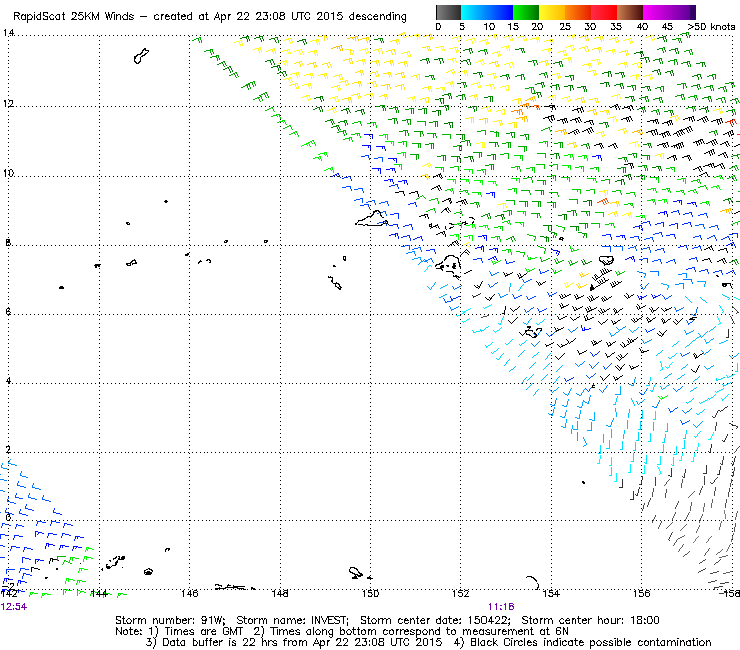Screen dimensions: 740x650
Task: Select the red 30–35 knots legend segment
Action: (604, 12)
